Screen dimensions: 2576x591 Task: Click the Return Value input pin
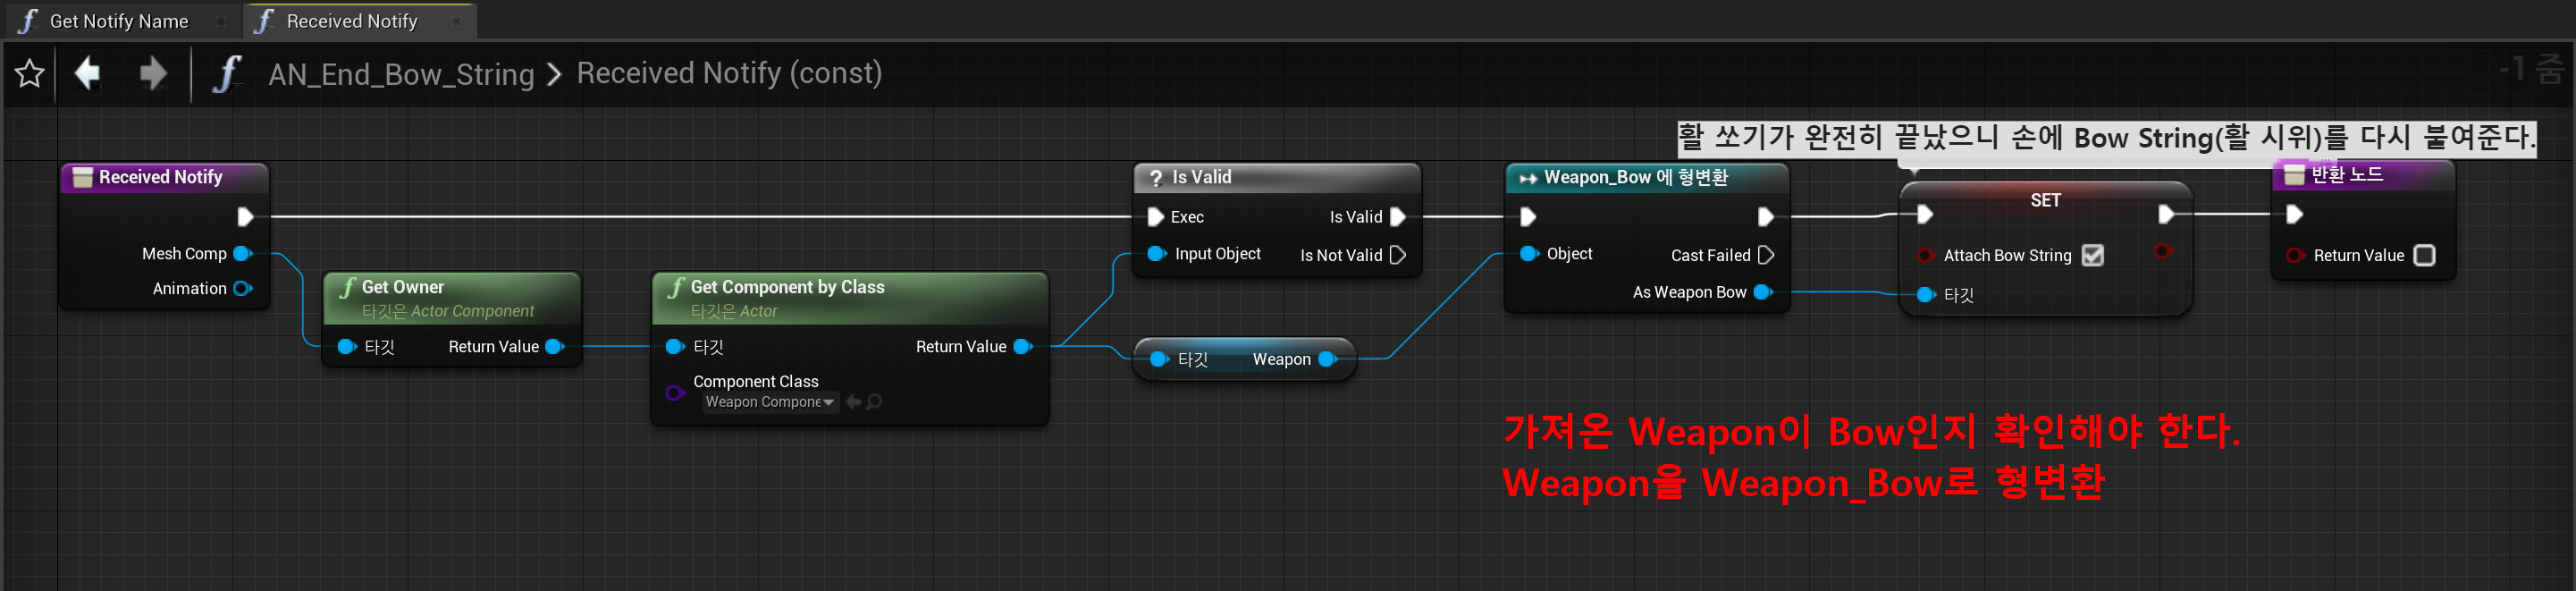pyautogui.click(x=2295, y=256)
